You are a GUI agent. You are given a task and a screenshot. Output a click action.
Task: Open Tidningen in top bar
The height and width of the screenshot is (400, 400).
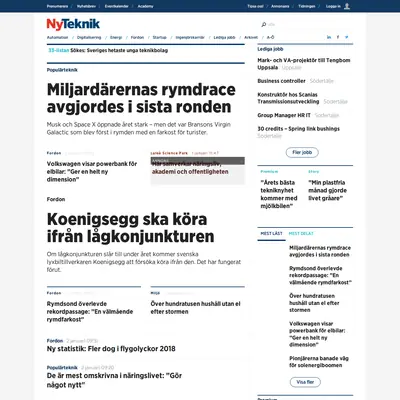[307, 6]
